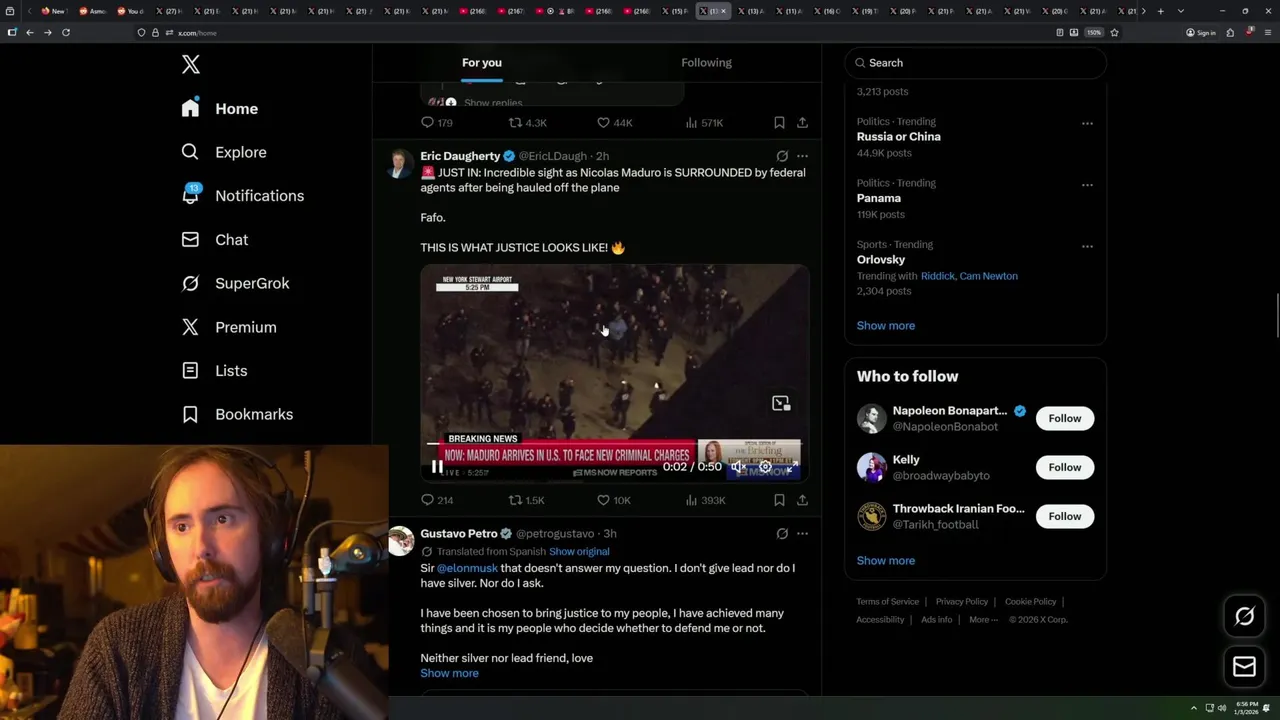Screen dimensions: 1280x720
Task: Open Terms of Service link
Action: click(x=887, y=602)
